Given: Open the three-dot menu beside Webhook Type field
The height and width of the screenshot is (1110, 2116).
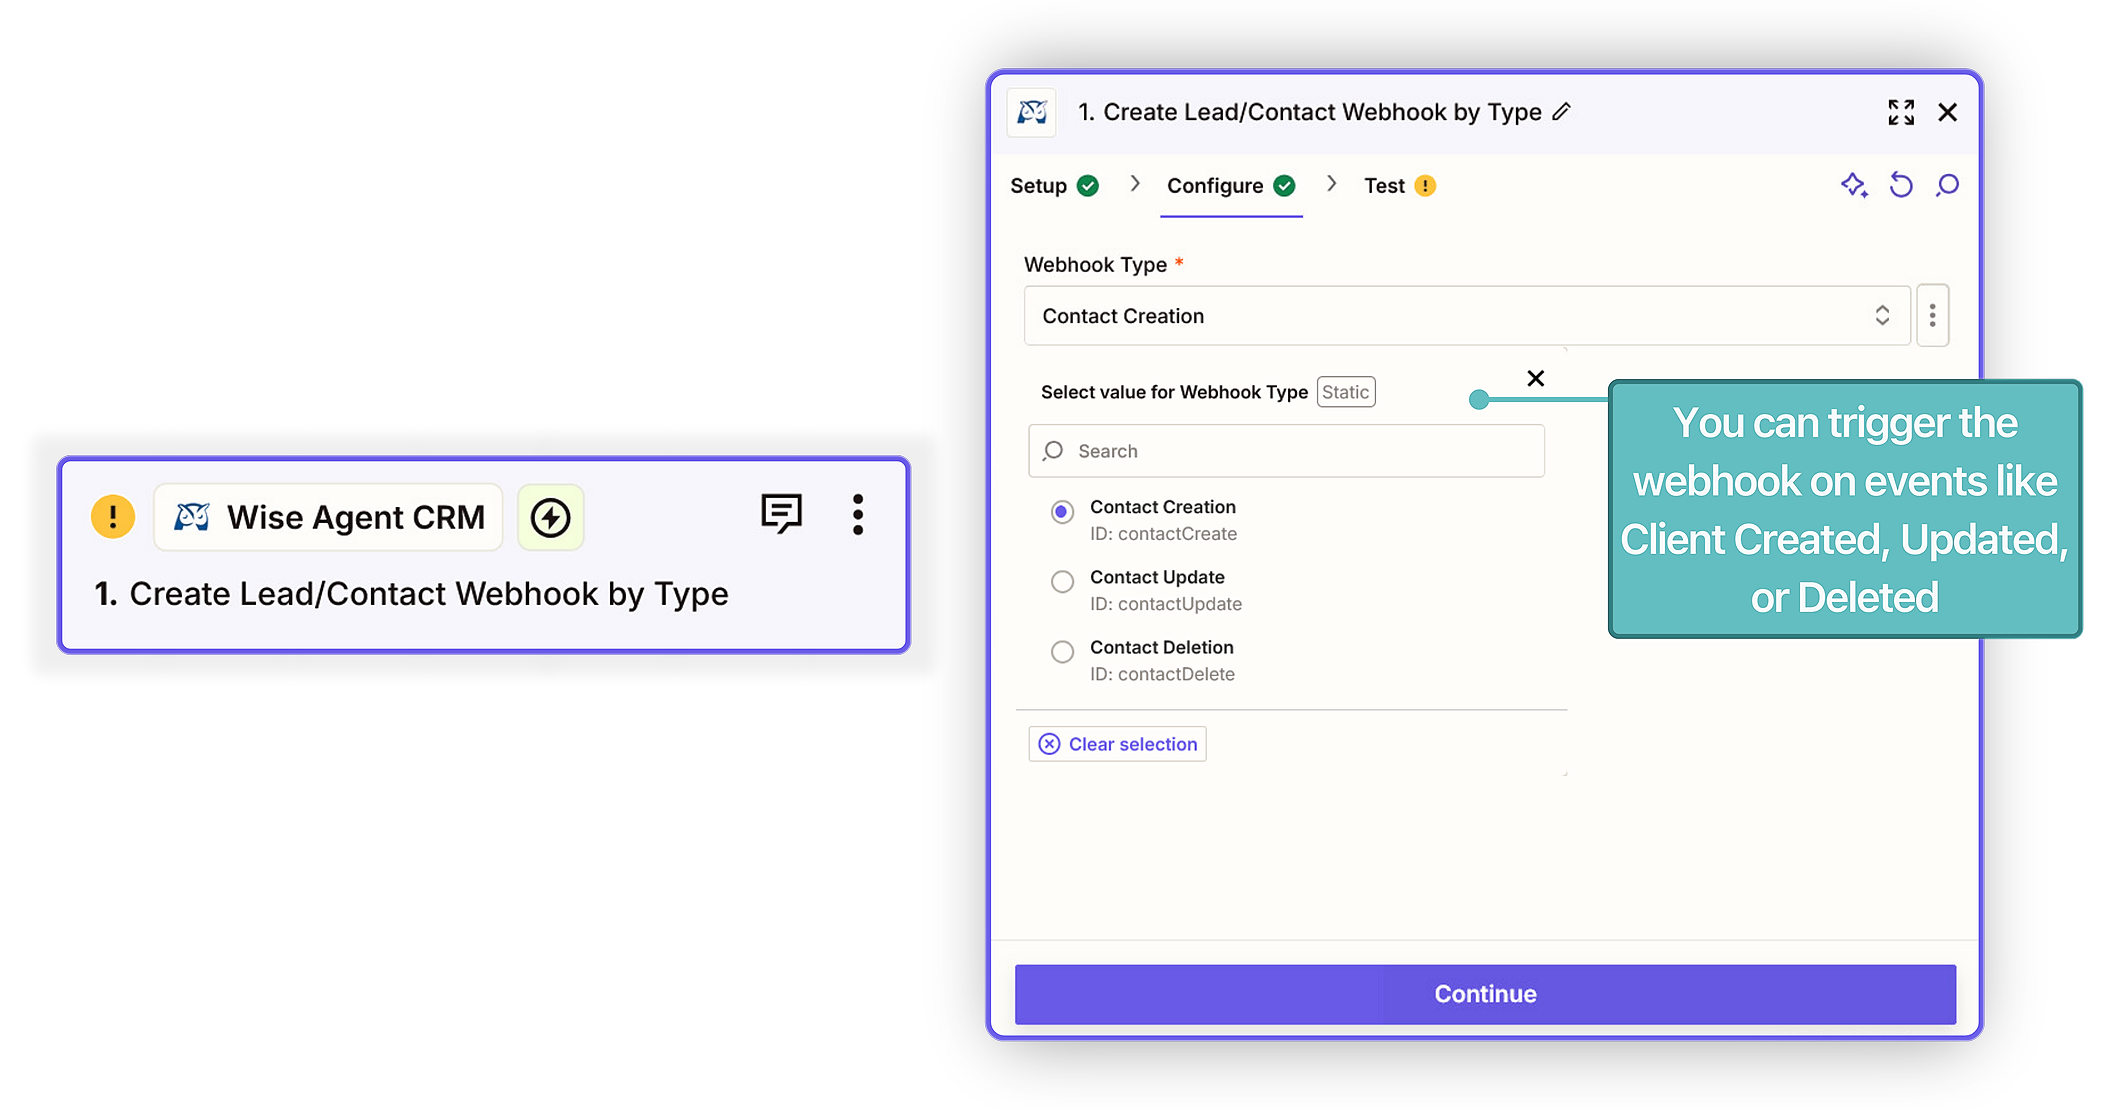Looking at the screenshot, I should point(1932,316).
